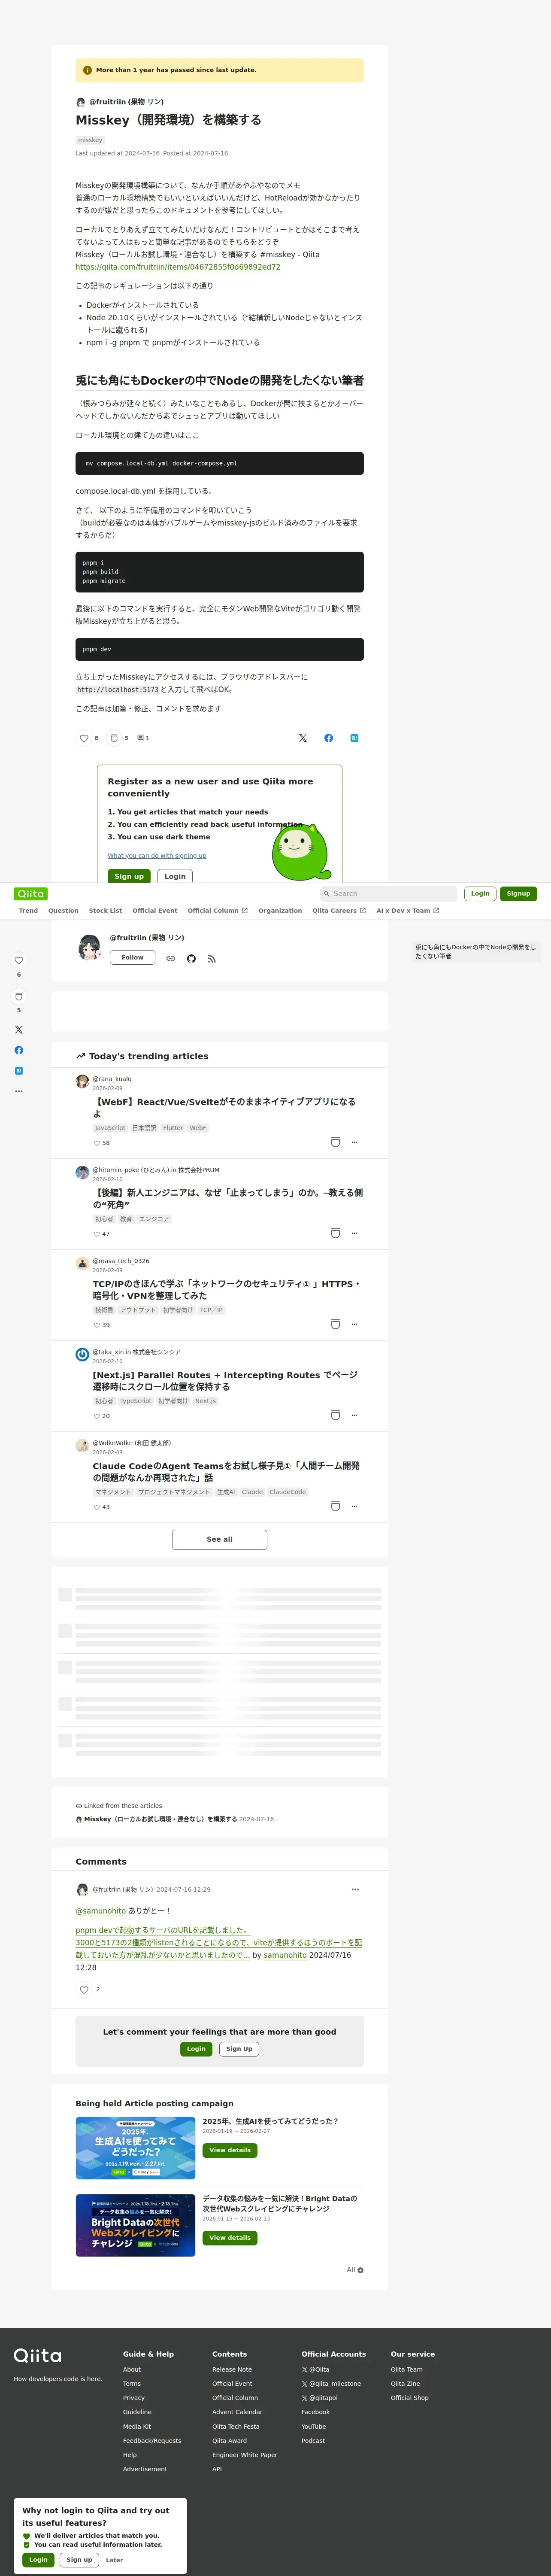Follow the author fruitriin
551x2576 pixels.
[132, 958]
